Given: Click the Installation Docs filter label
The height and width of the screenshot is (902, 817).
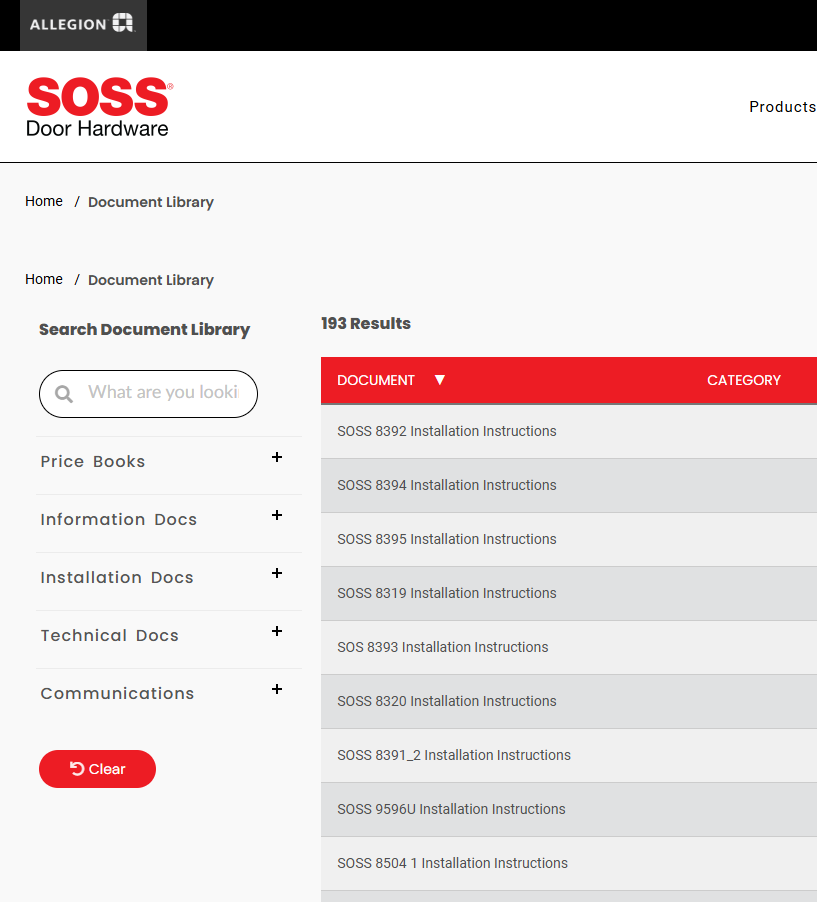Looking at the screenshot, I should point(117,578).
